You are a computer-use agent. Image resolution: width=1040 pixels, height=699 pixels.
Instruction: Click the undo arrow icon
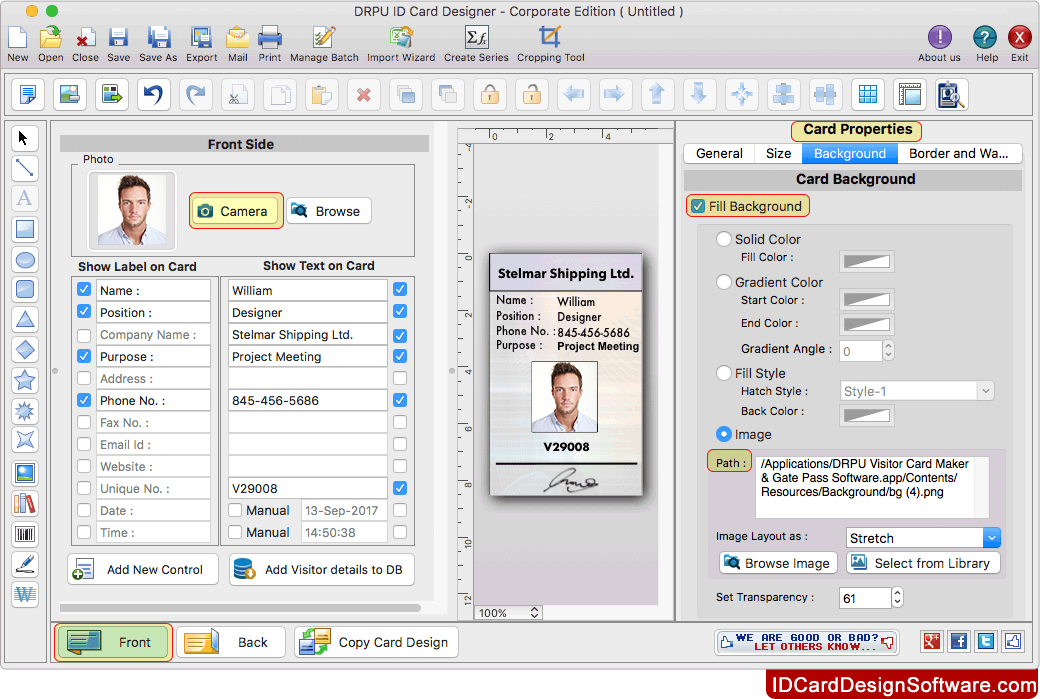coord(154,95)
